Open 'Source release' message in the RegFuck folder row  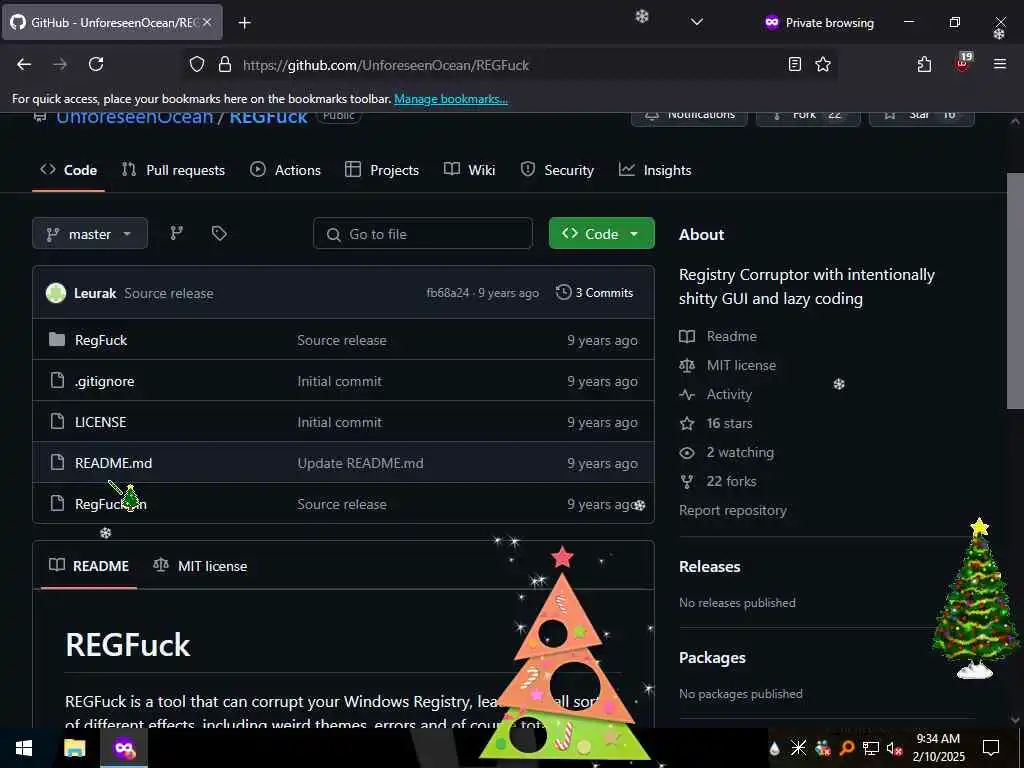tap(342, 340)
